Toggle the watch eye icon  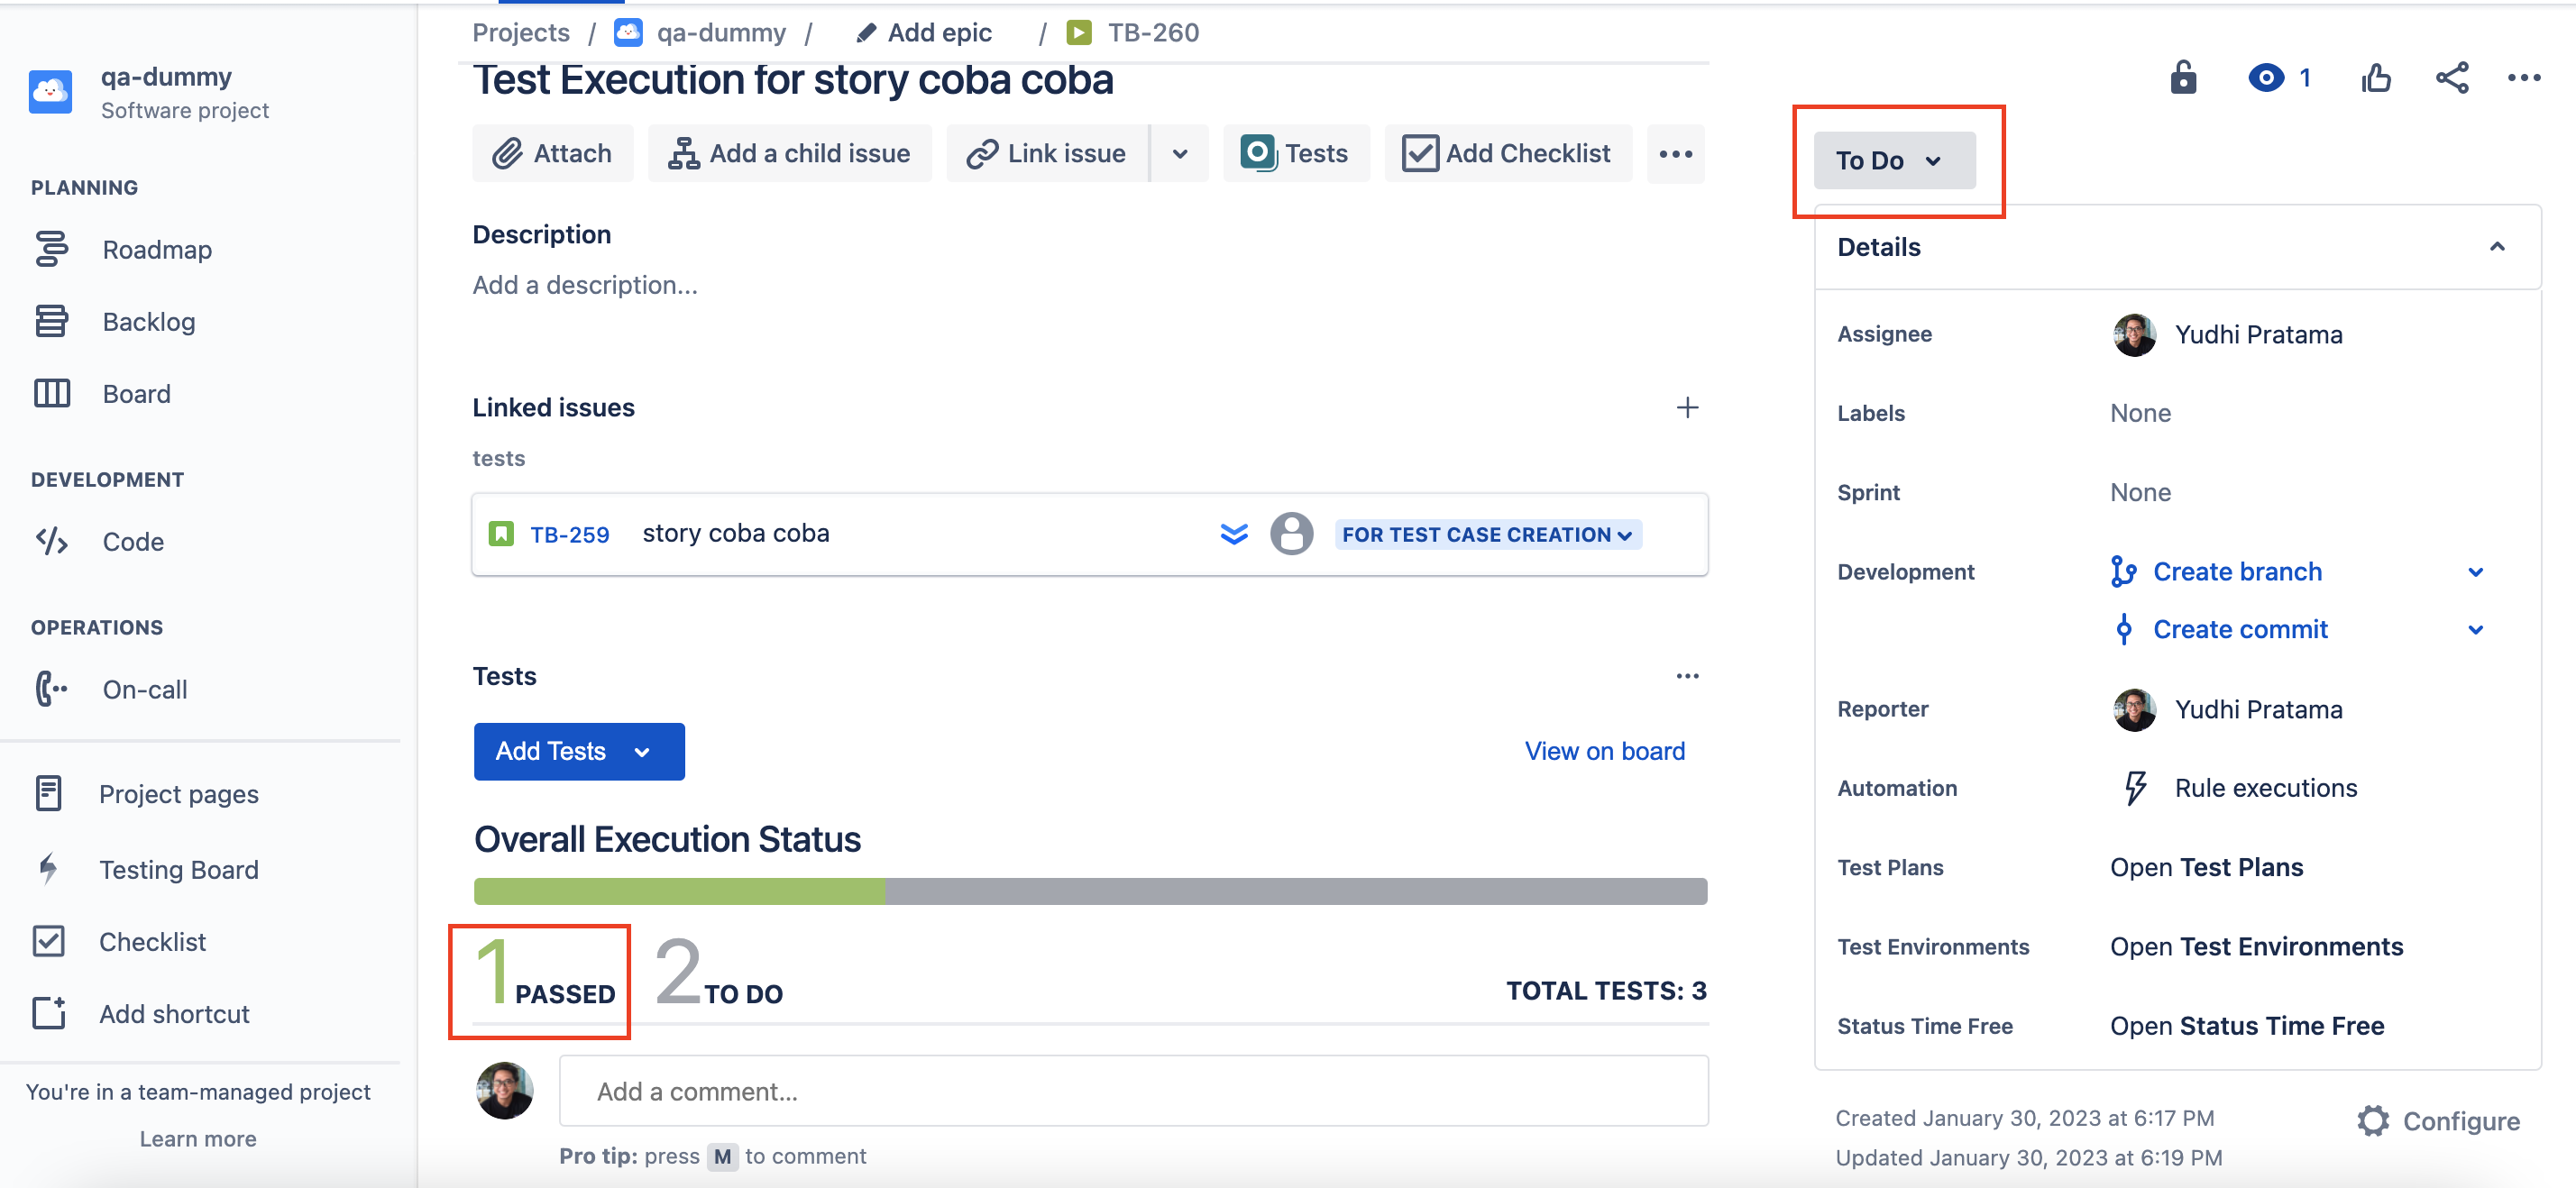click(x=2266, y=78)
